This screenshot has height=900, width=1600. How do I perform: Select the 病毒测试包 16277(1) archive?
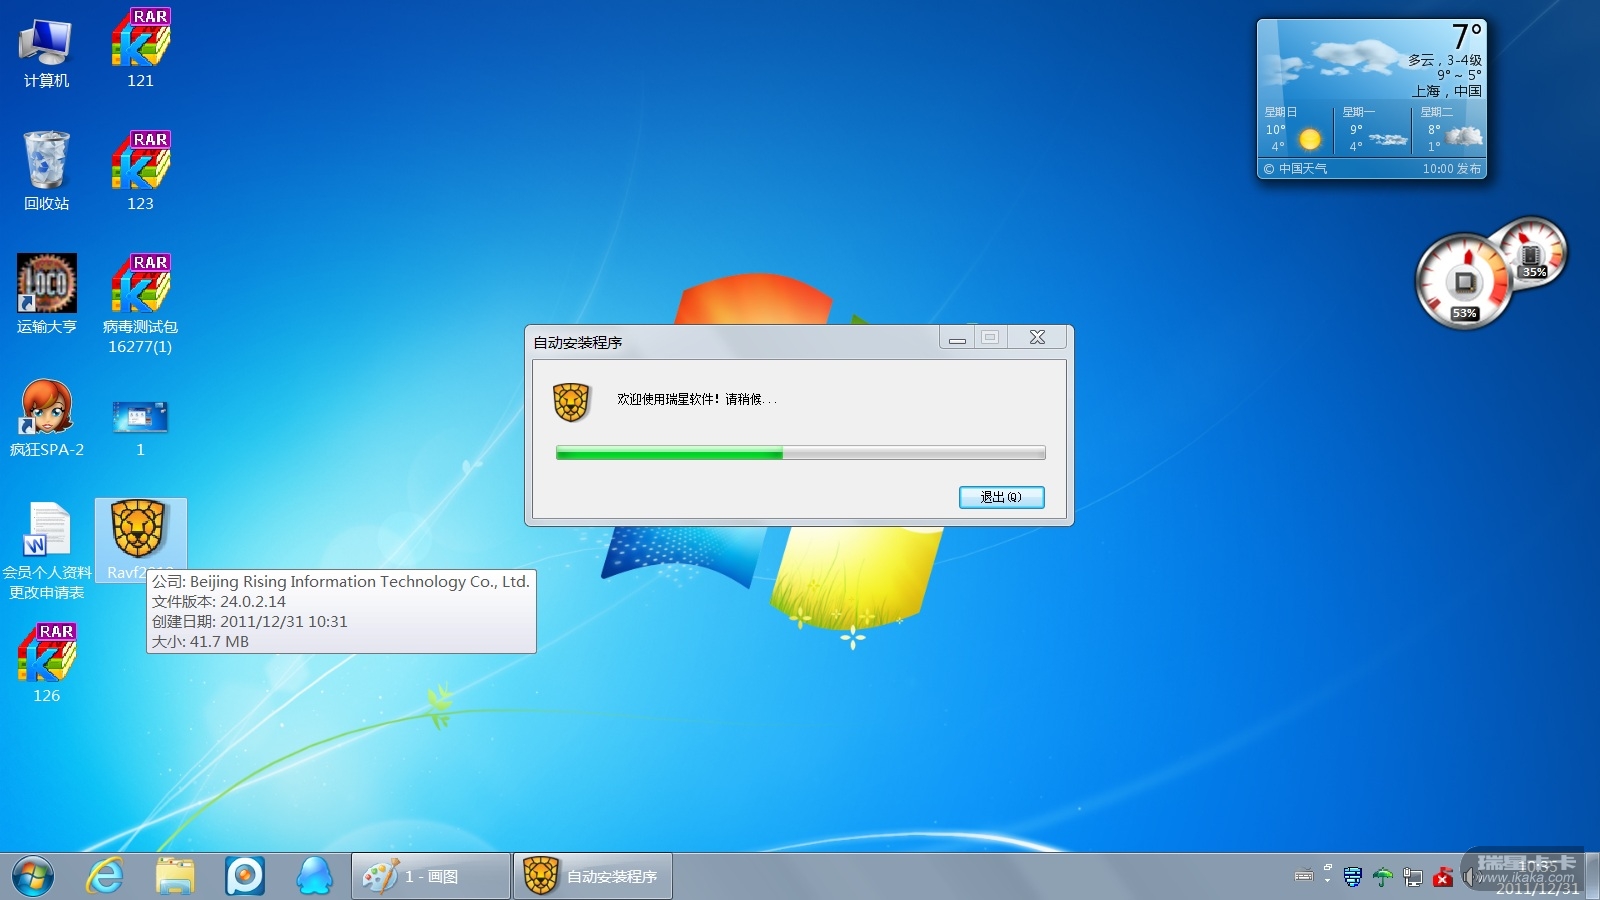140,304
